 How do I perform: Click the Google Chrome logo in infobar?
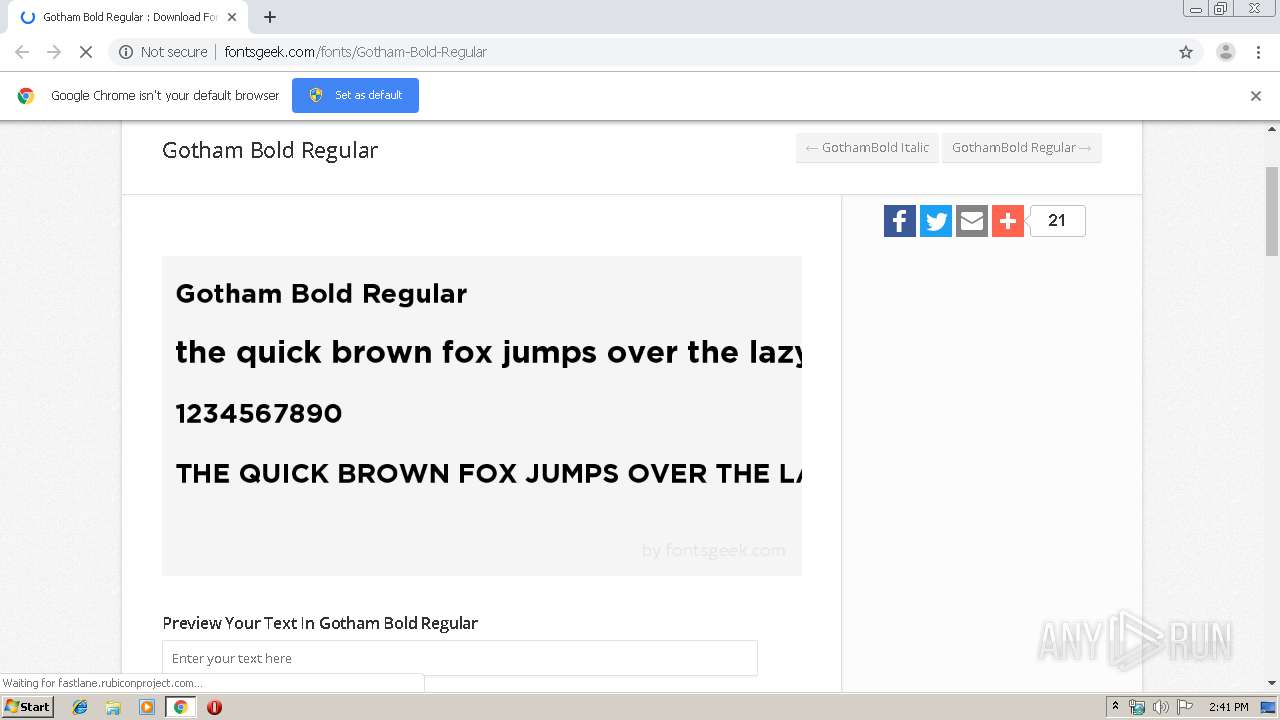pyautogui.click(x=26, y=96)
